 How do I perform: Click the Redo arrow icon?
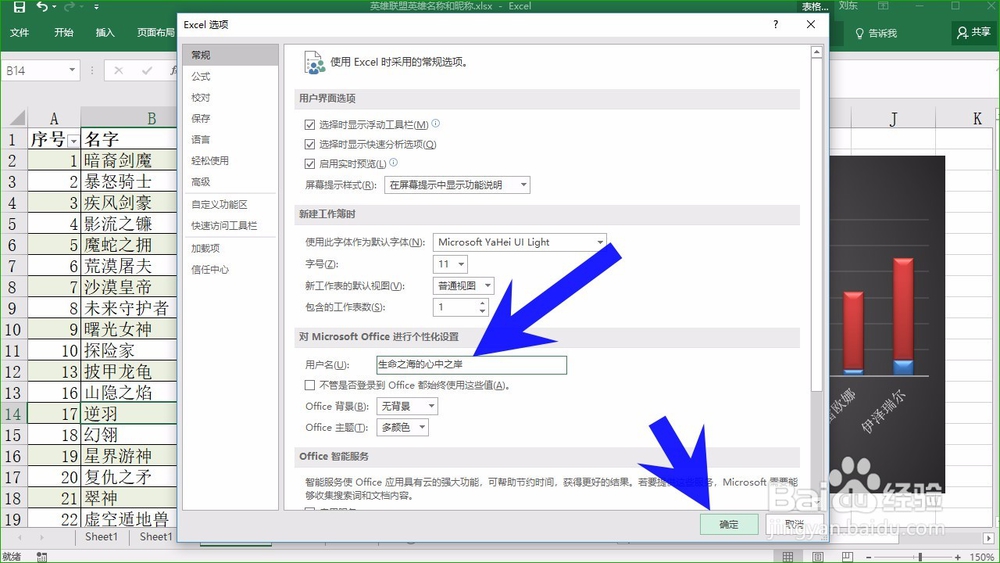(69, 6)
